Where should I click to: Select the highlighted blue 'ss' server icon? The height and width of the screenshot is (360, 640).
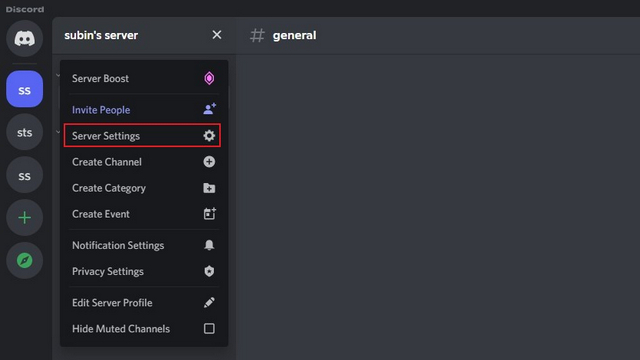click(x=24, y=89)
